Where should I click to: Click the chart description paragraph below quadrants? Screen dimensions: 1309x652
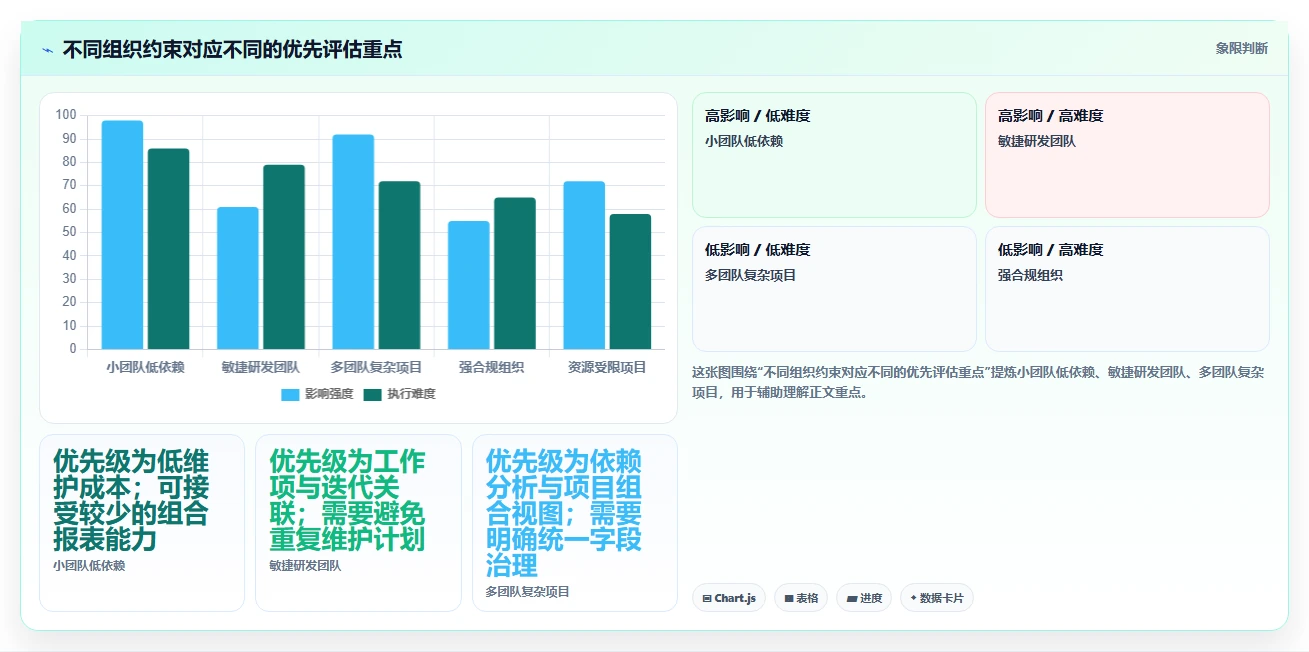980,382
